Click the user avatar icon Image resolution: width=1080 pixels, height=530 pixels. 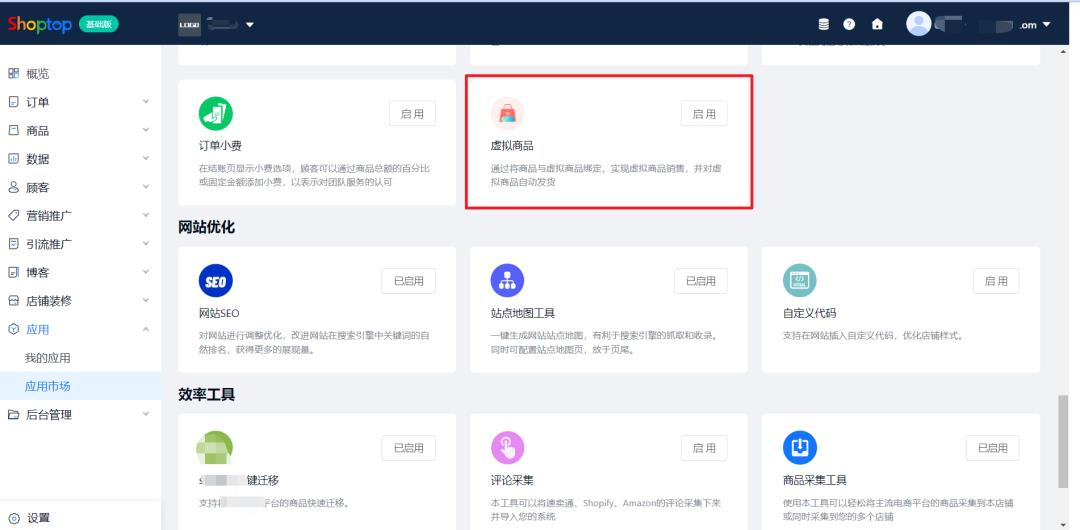[x=918, y=24]
